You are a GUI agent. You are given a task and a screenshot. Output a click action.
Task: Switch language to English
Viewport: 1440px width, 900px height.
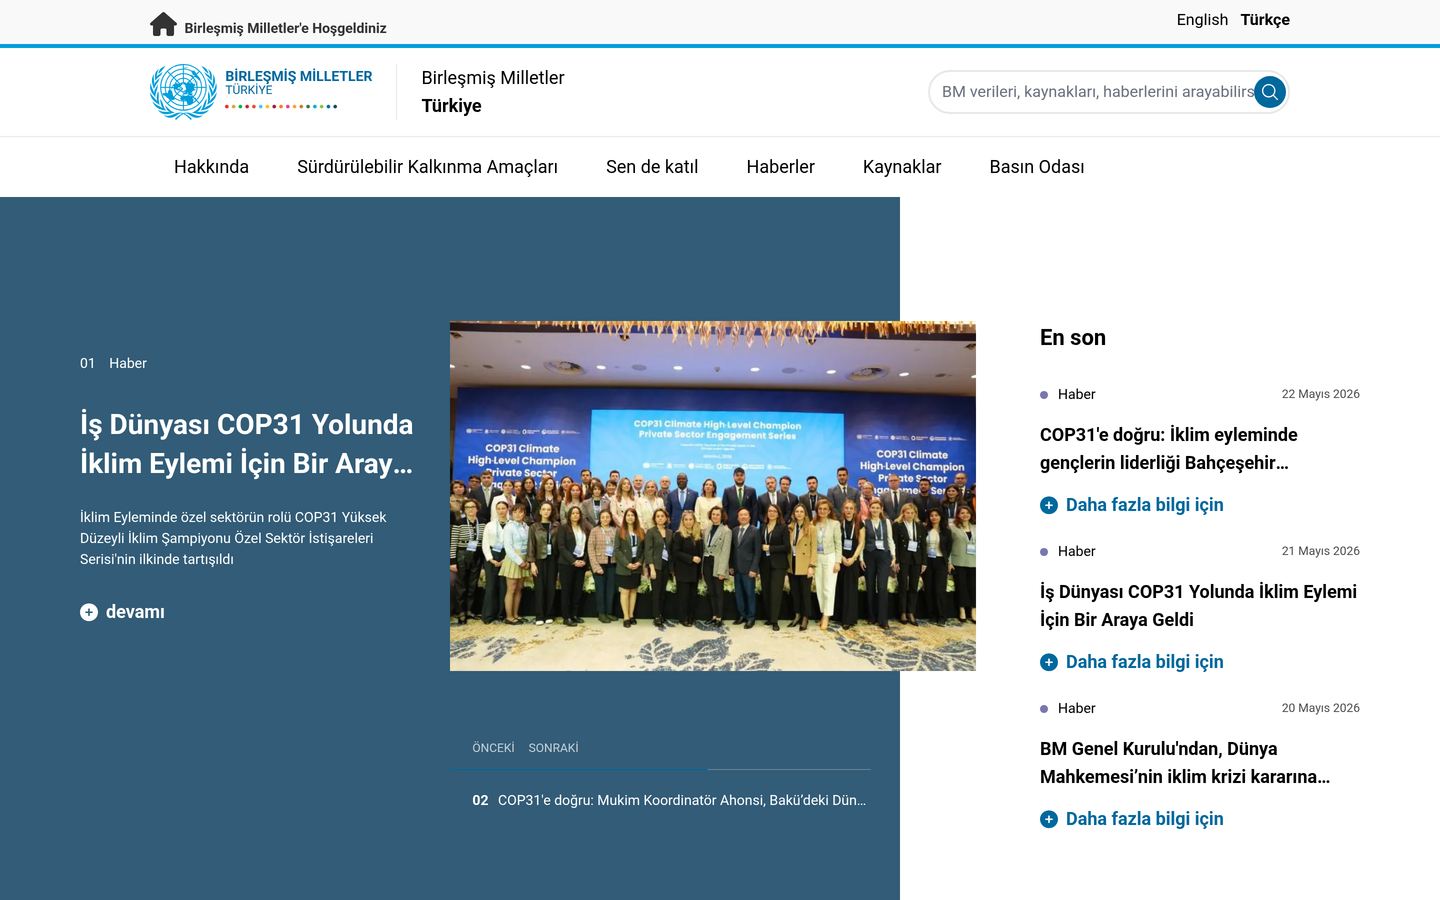coord(1202,20)
